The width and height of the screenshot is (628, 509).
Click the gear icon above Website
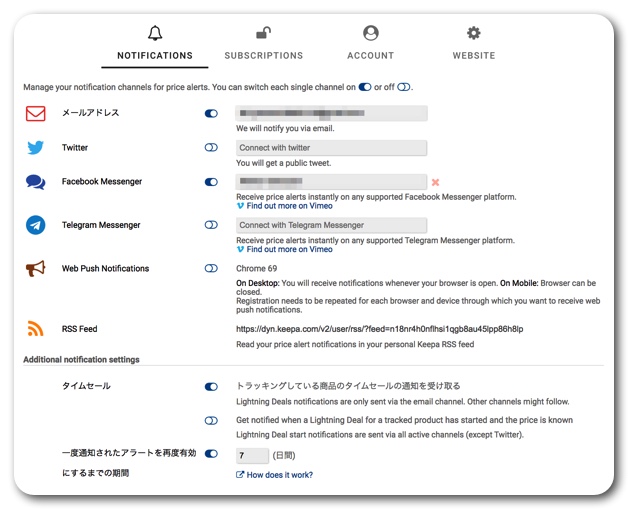coord(474,34)
